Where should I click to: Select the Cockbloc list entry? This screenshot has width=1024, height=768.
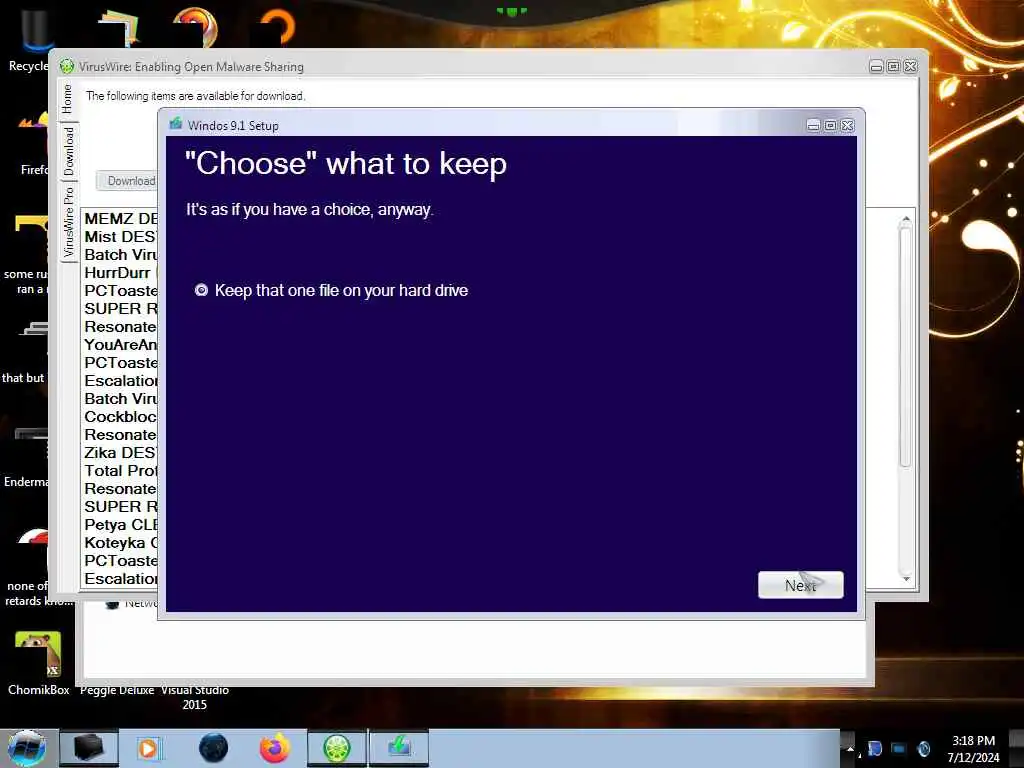pos(120,417)
